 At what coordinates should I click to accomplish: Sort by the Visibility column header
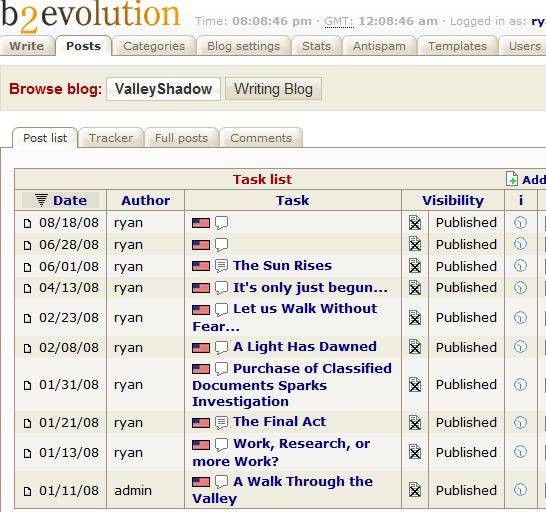point(453,200)
